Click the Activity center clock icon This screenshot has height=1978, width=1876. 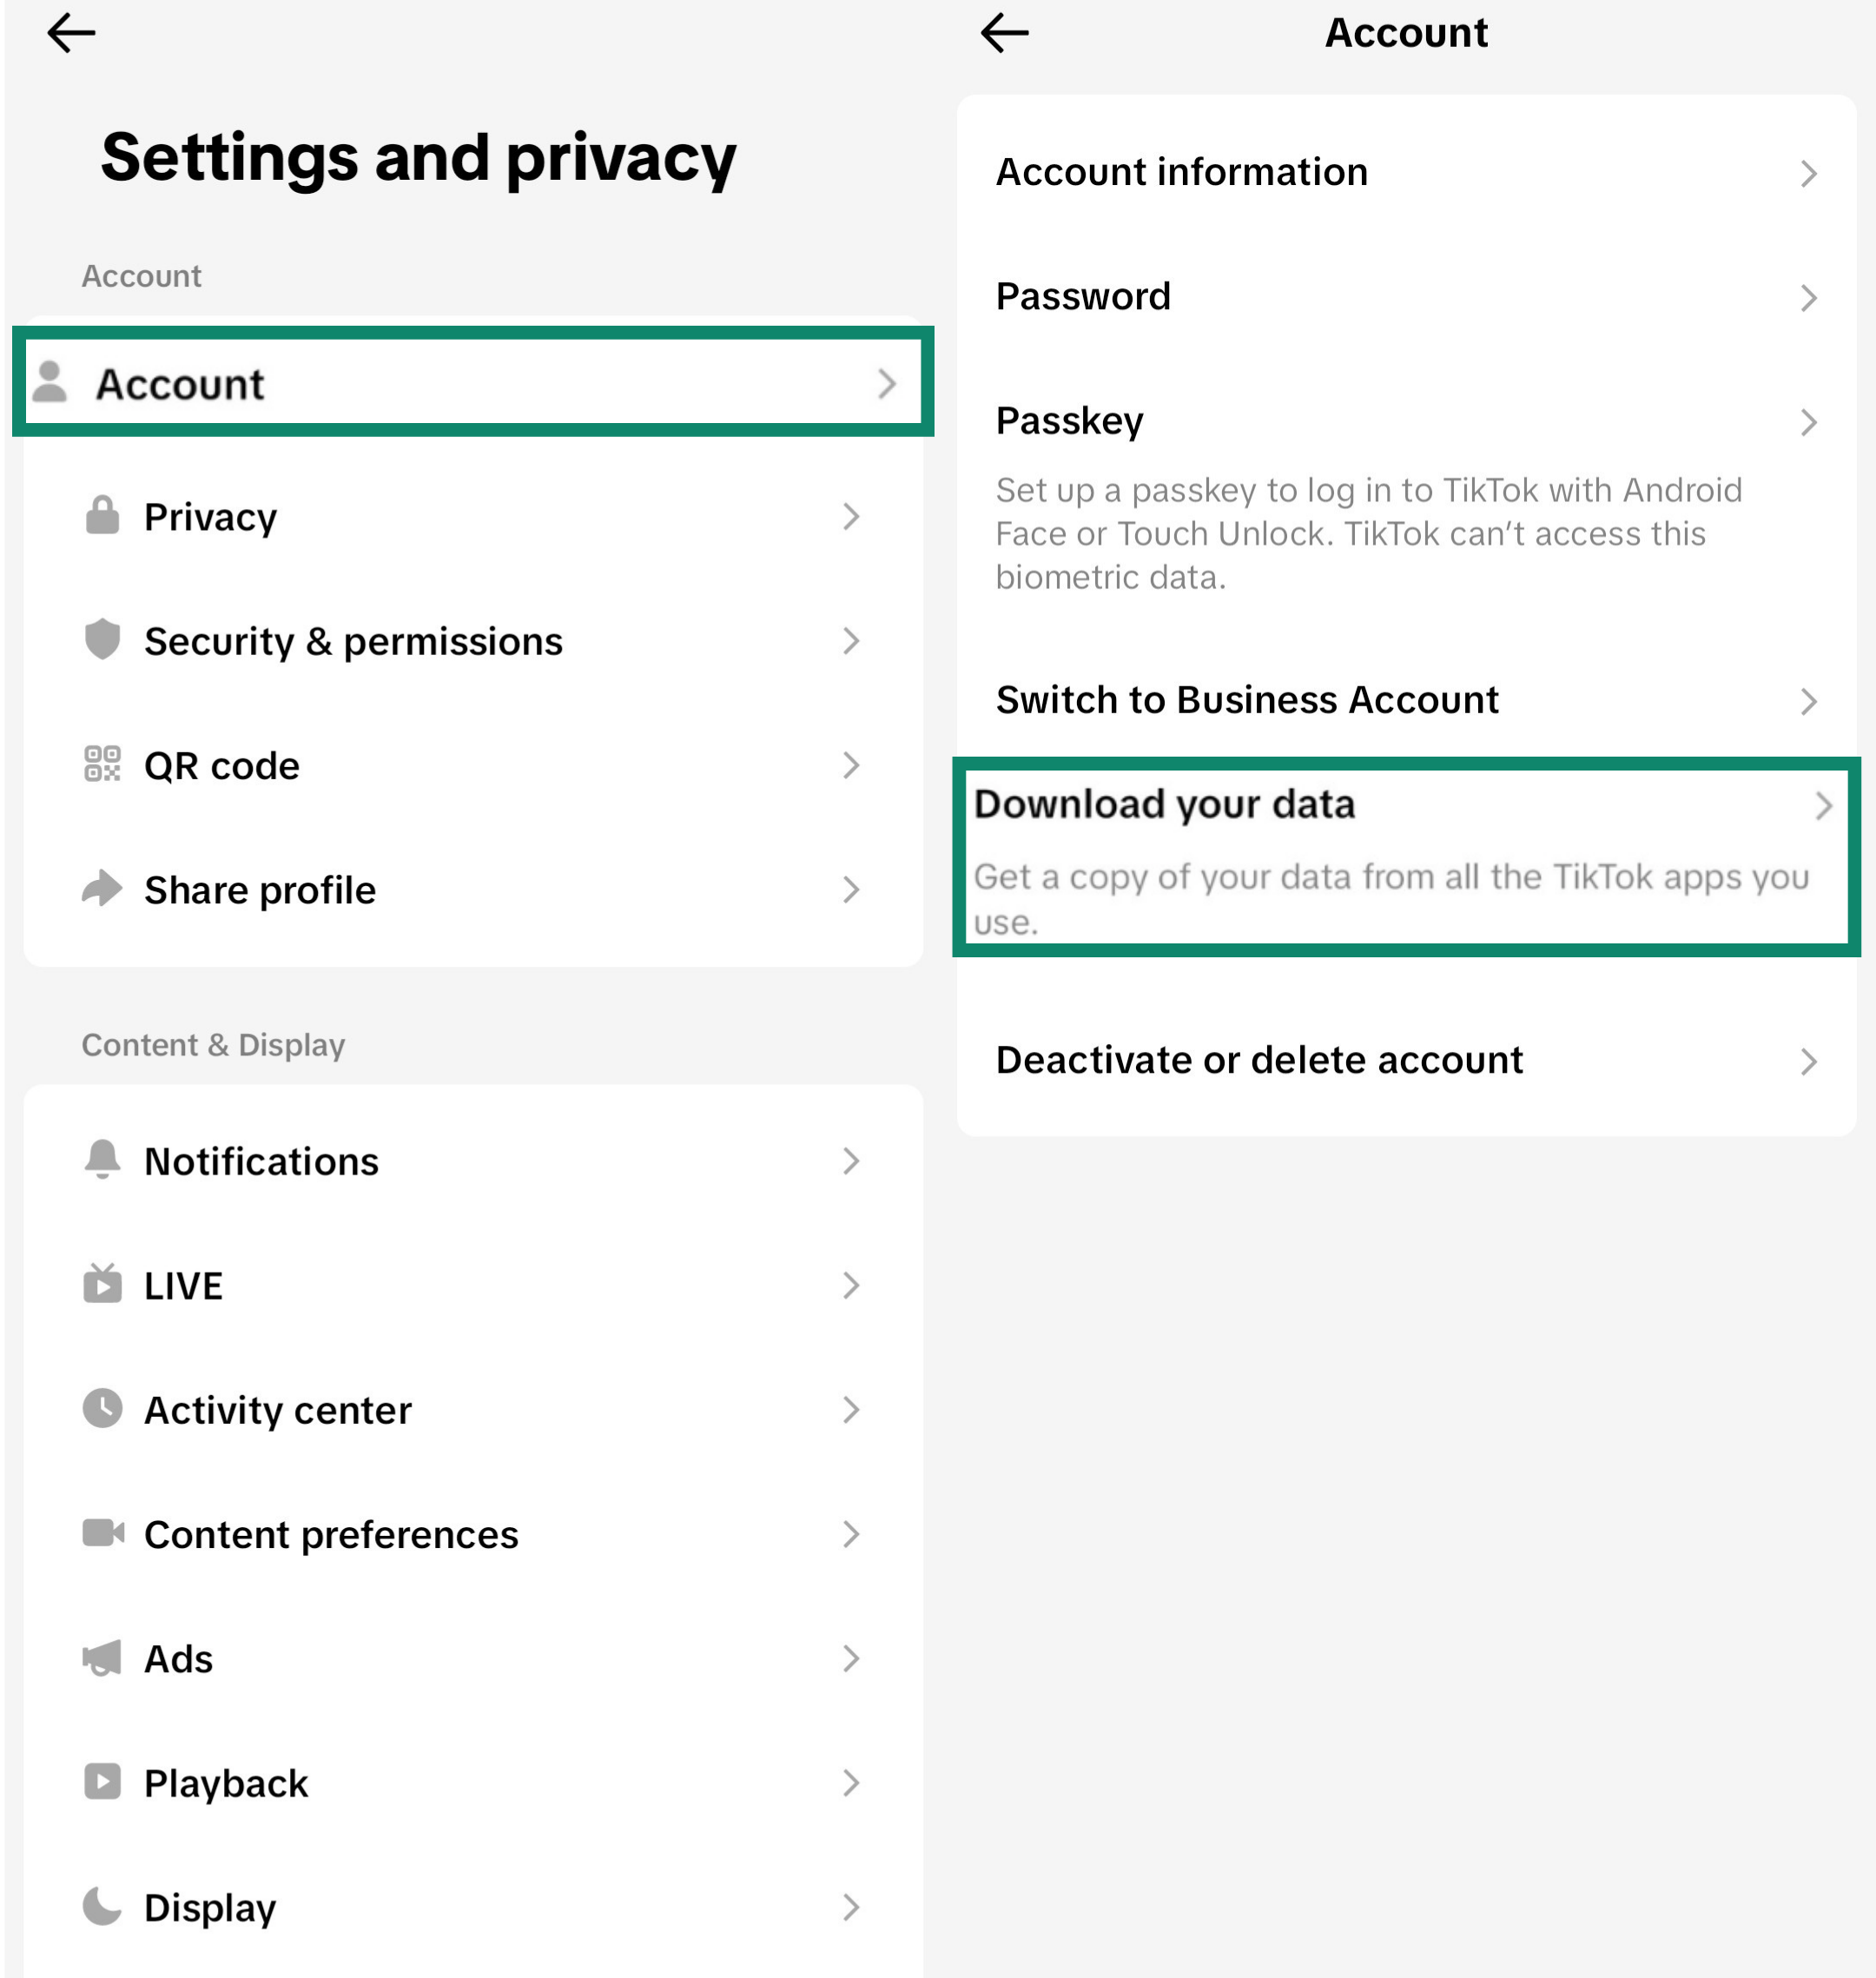(x=102, y=1410)
